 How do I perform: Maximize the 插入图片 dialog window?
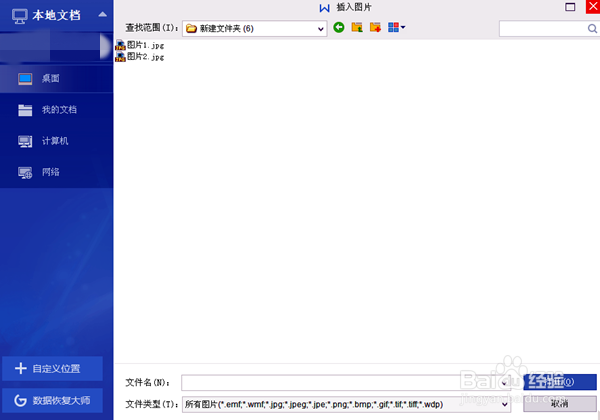click(x=570, y=7)
